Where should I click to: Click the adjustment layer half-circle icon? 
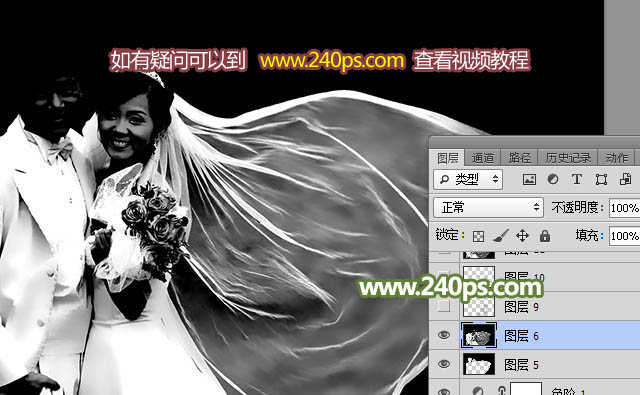point(478,391)
